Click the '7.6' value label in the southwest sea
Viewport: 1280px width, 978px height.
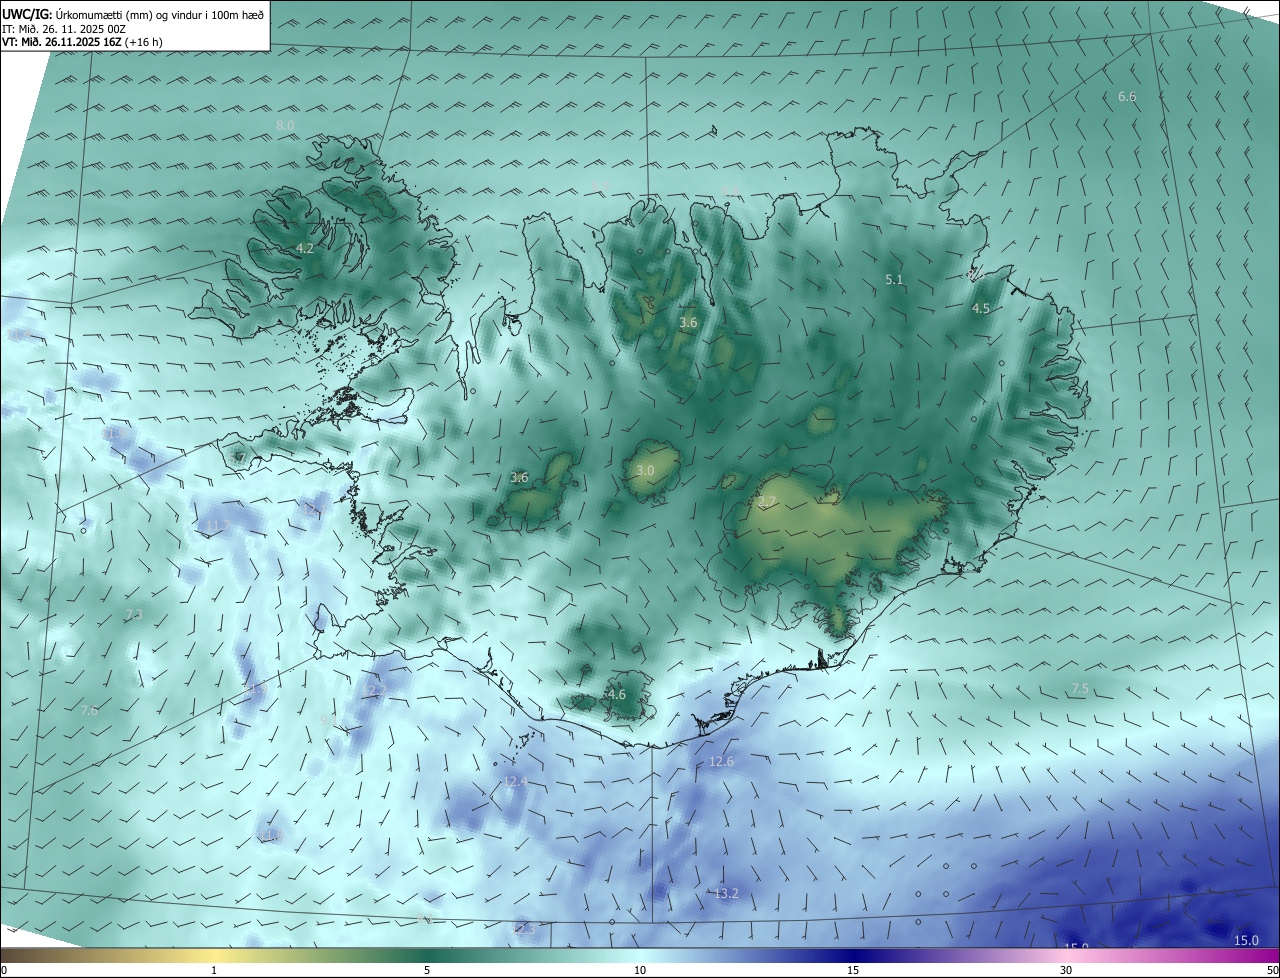[x=90, y=710]
